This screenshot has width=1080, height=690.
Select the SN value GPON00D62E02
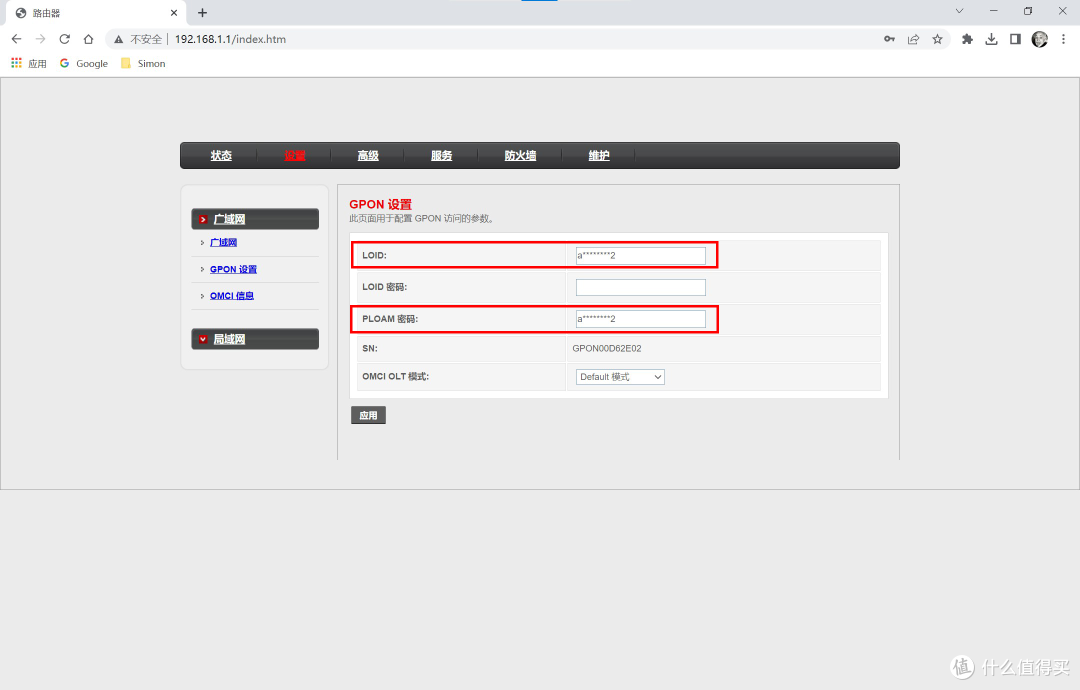607,348
